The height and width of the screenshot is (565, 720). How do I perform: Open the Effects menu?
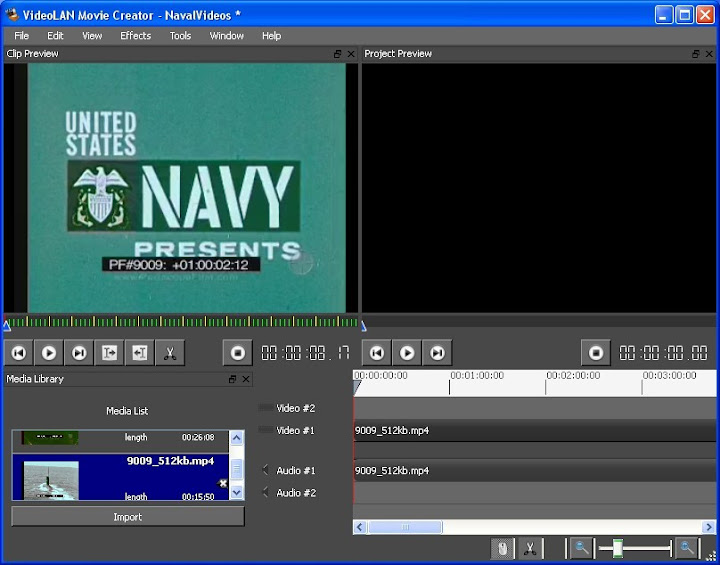pyautogui.click(x=135, y=36)
